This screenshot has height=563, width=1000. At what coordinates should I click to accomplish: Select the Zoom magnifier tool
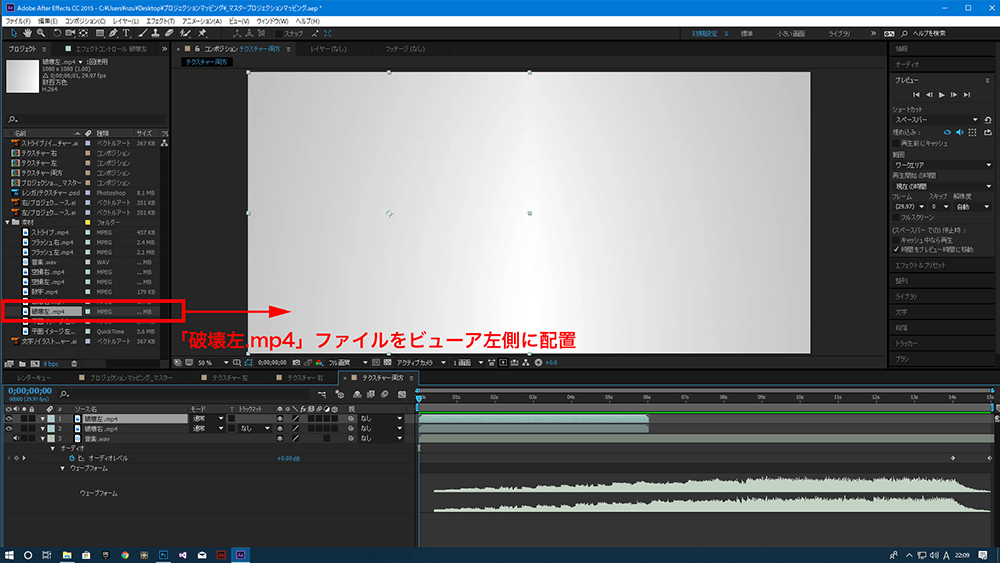(x=41, y=33)
